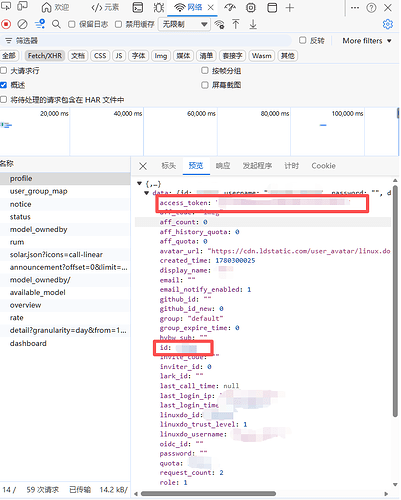The height and width of the screenshot is (500, 401).
Task: Switch to the Elements (元素) tab
Action: (x=105, y=7)
